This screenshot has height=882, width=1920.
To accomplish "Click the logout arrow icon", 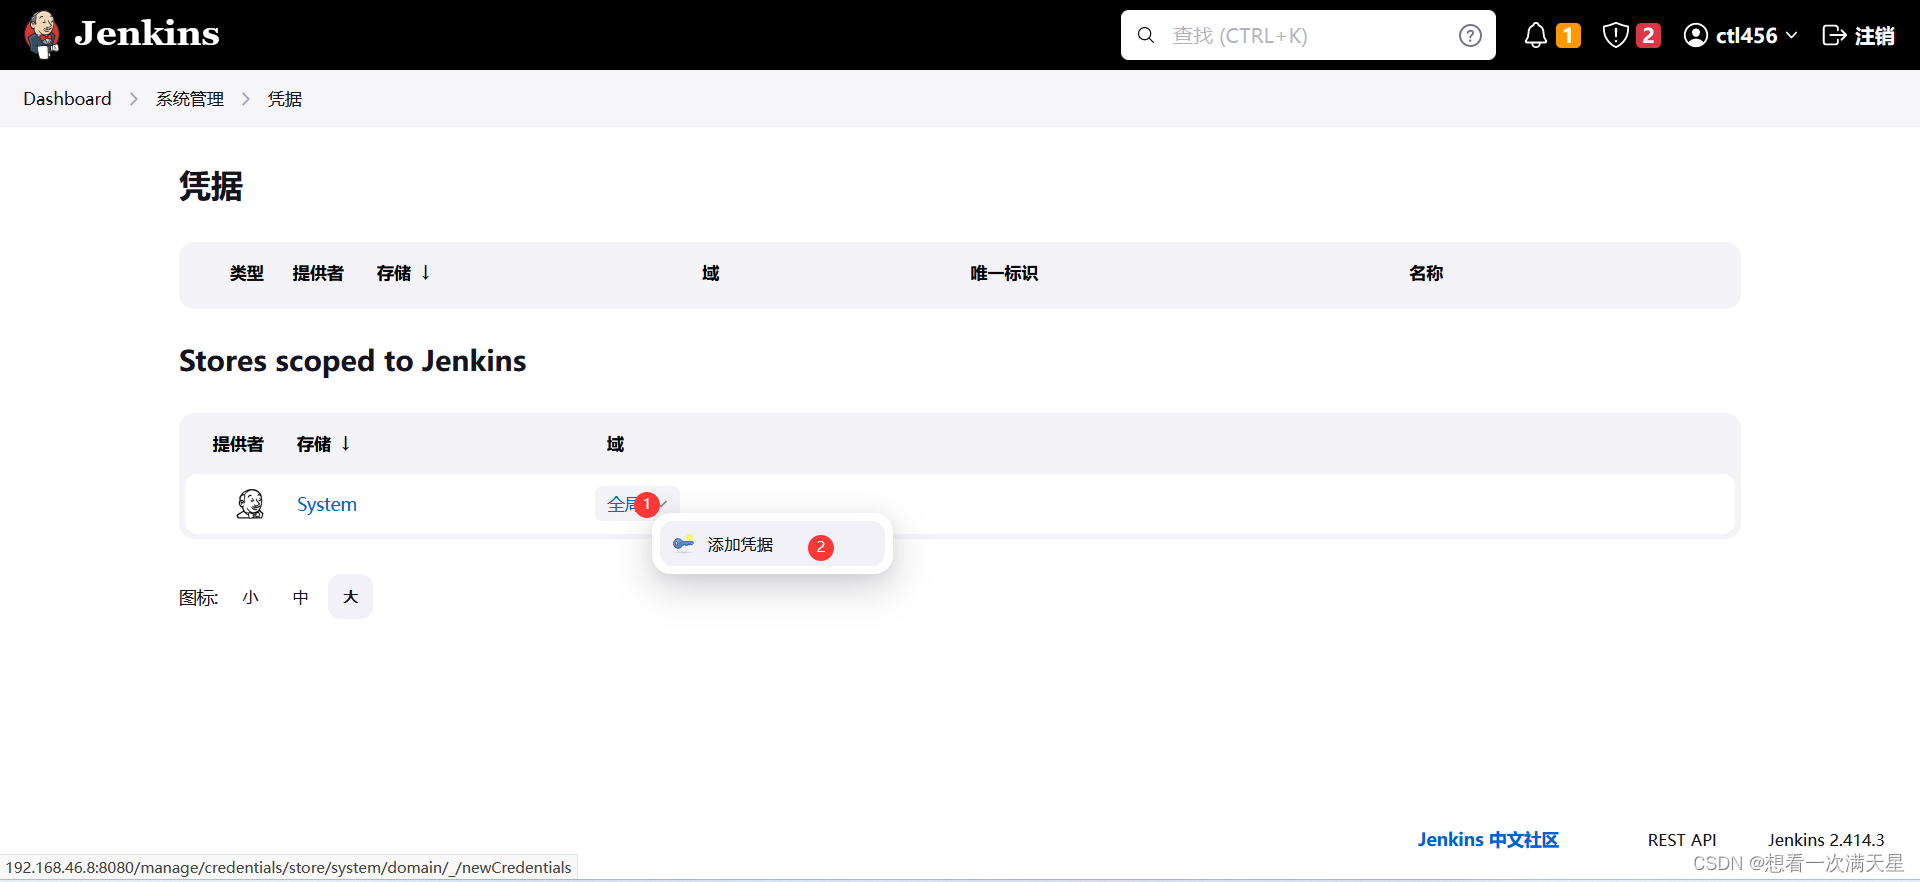I will pyautogui.click(x=1834, y=35).
